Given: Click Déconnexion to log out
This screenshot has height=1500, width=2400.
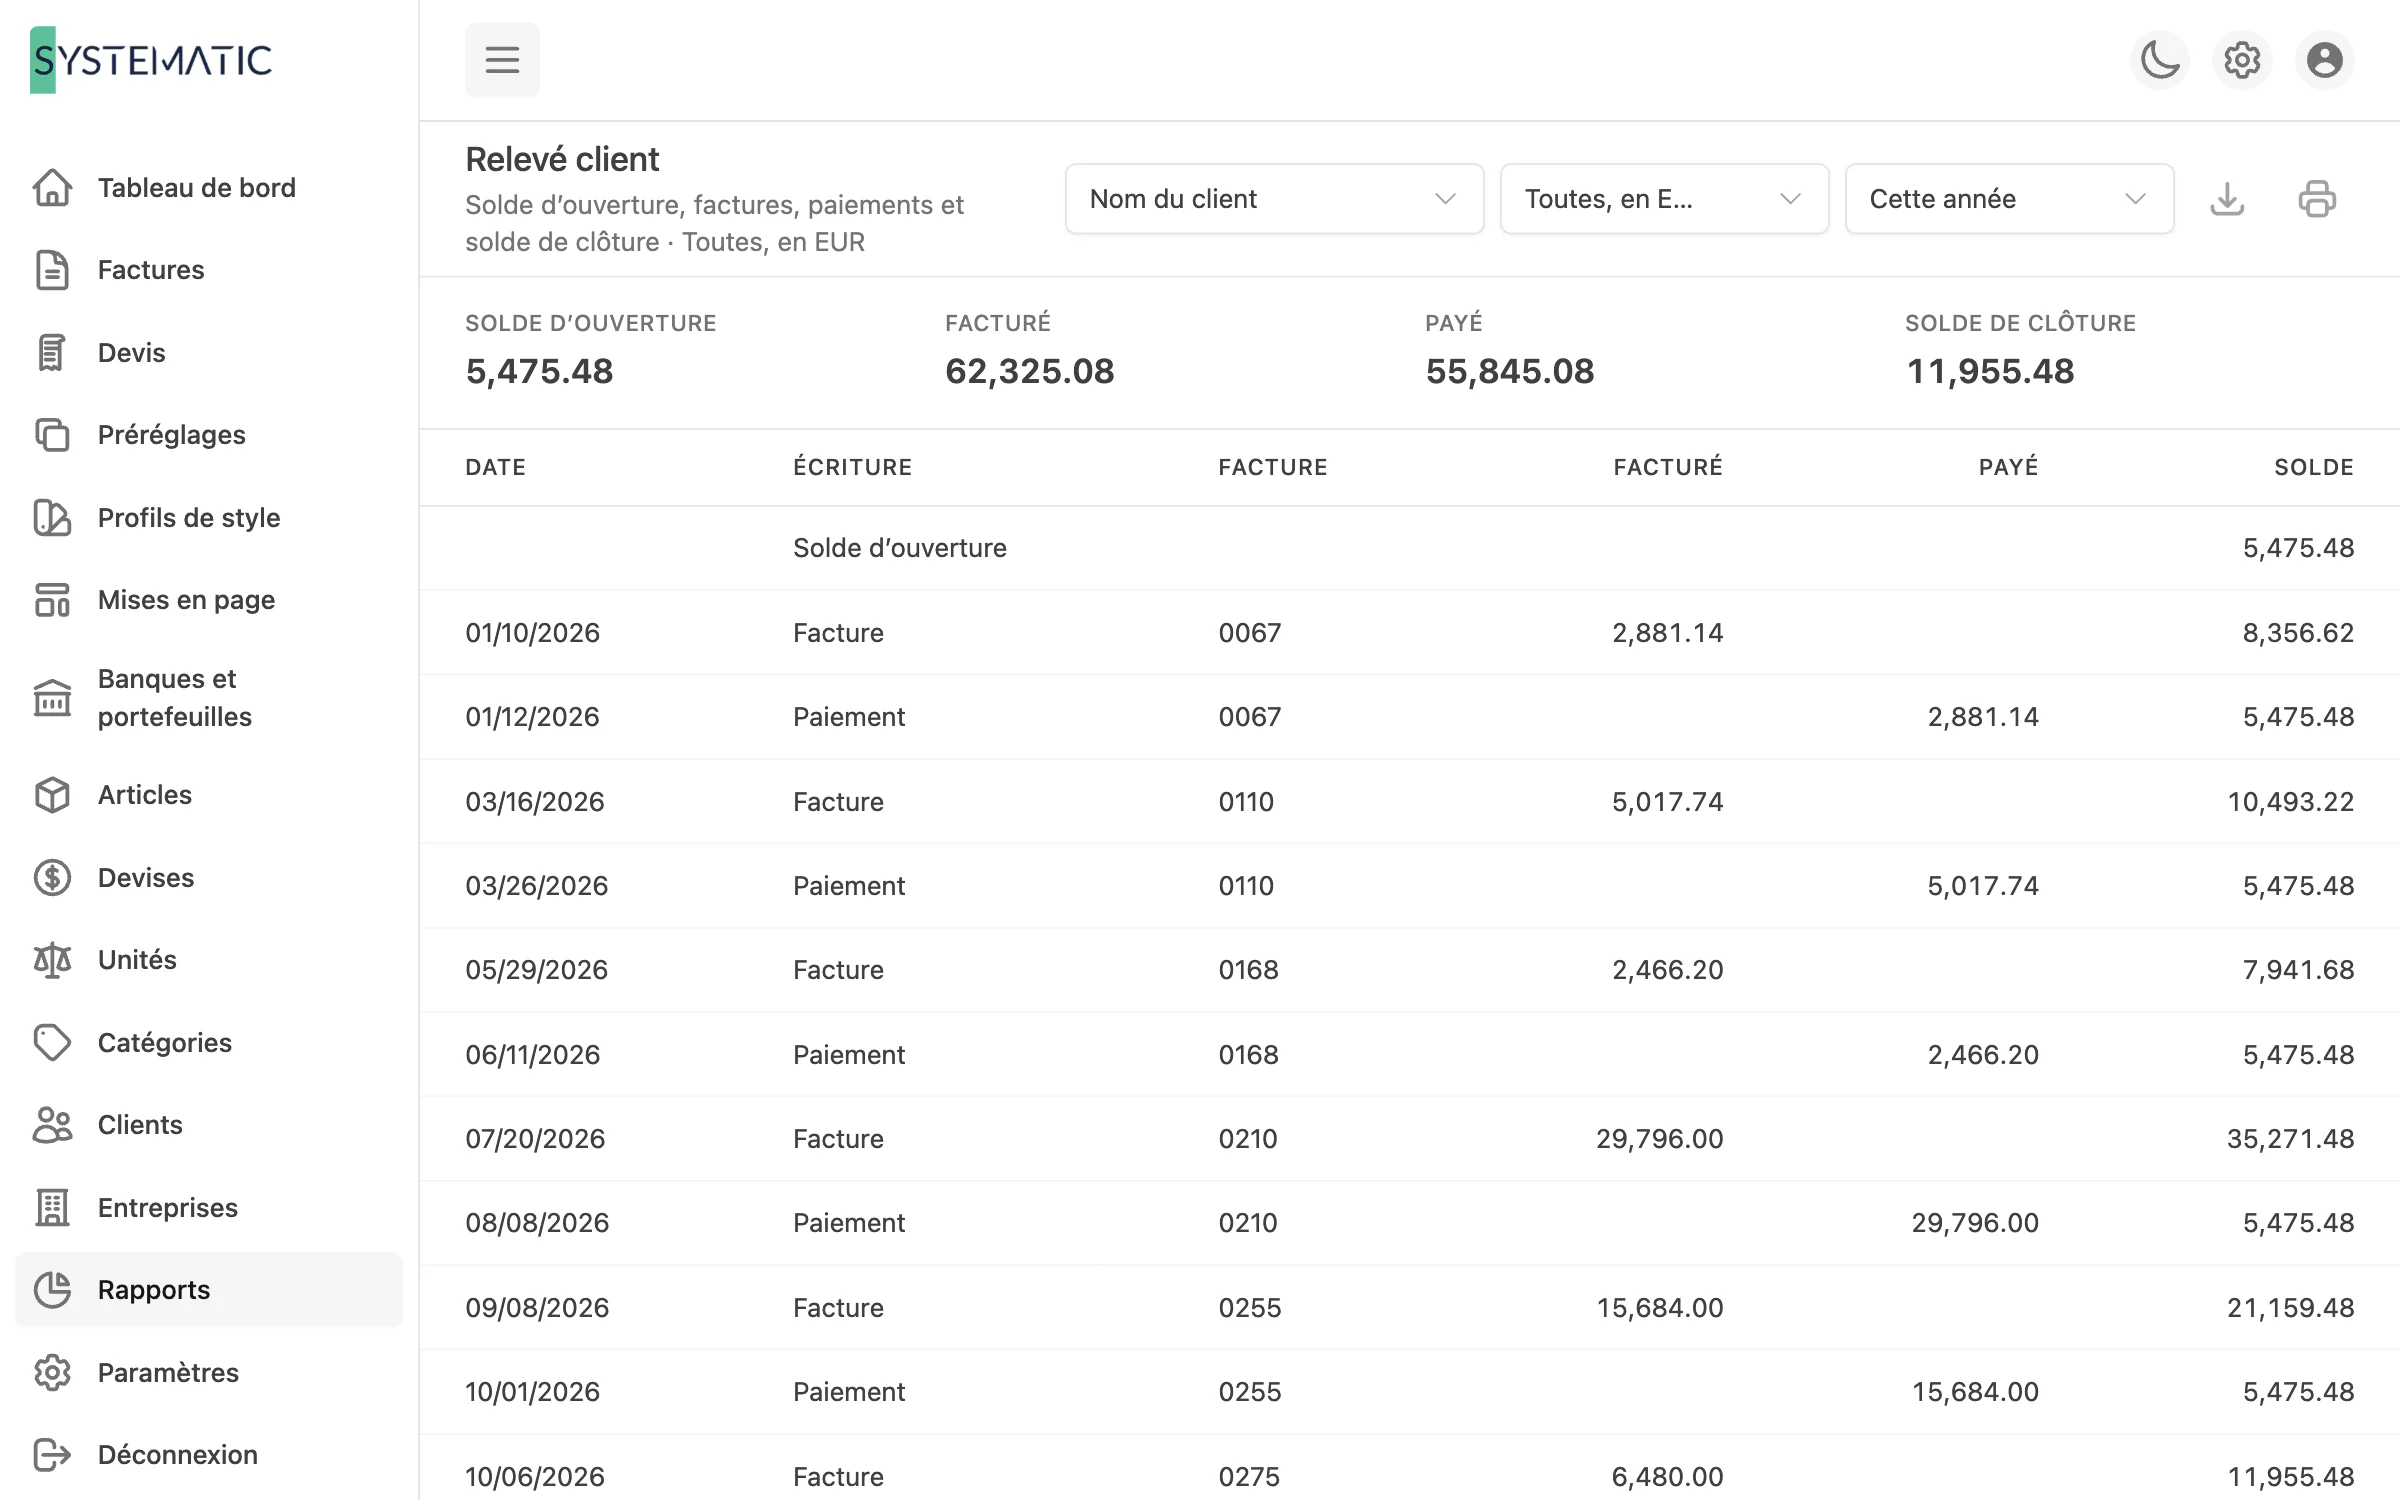Looking at the screenshot, I should point(209,1455).
